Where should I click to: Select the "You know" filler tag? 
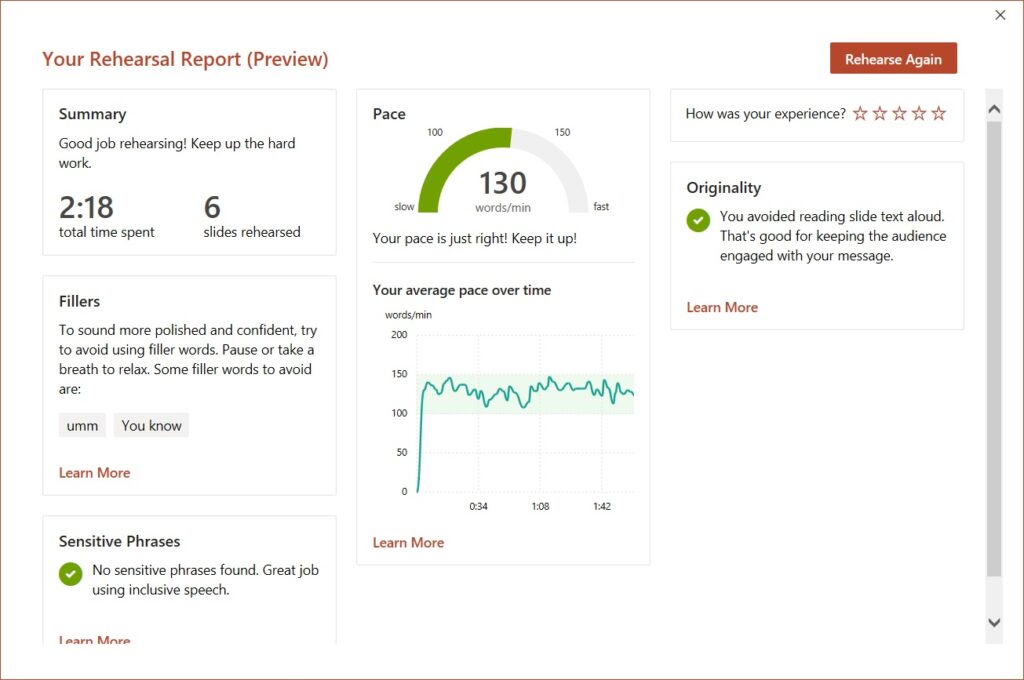coord(151,426)
